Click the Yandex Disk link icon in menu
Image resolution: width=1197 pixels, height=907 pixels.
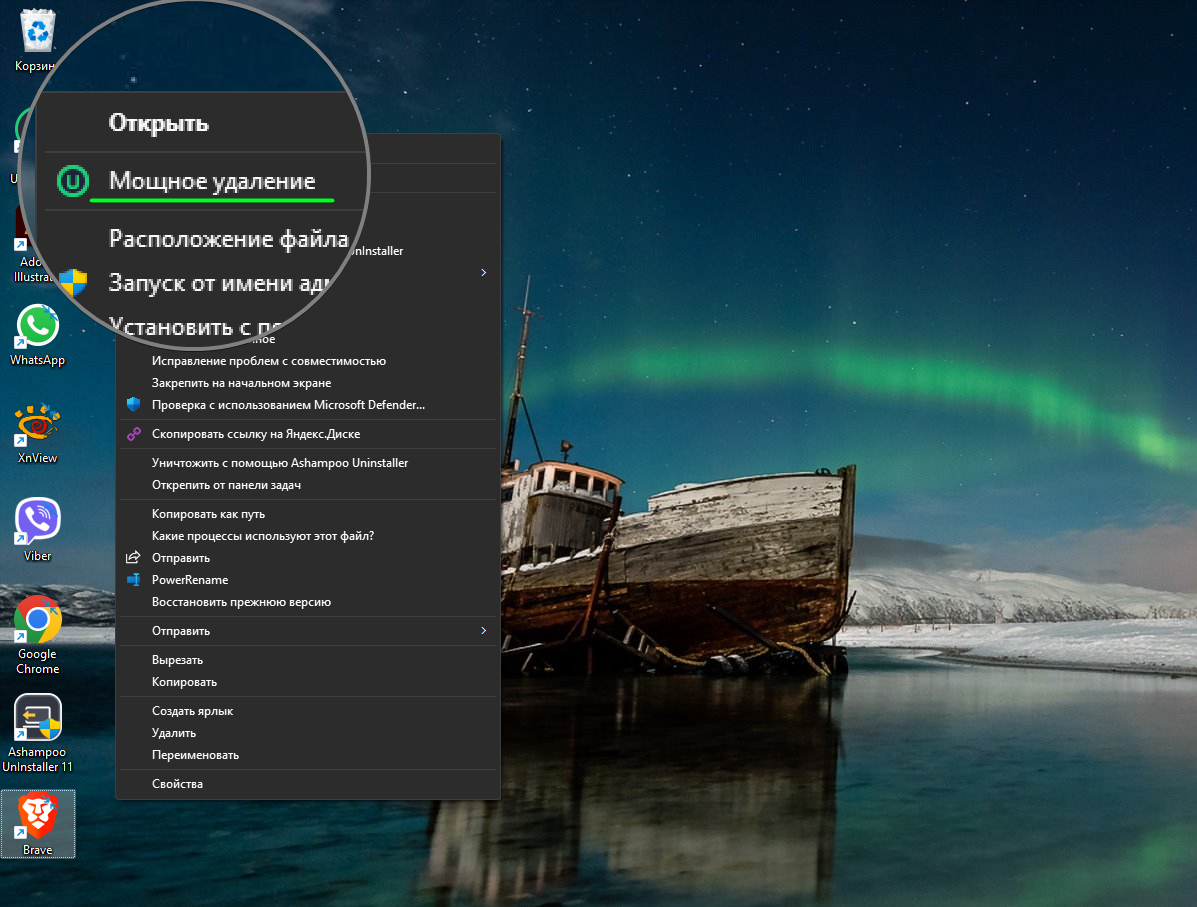click(134, 434)
